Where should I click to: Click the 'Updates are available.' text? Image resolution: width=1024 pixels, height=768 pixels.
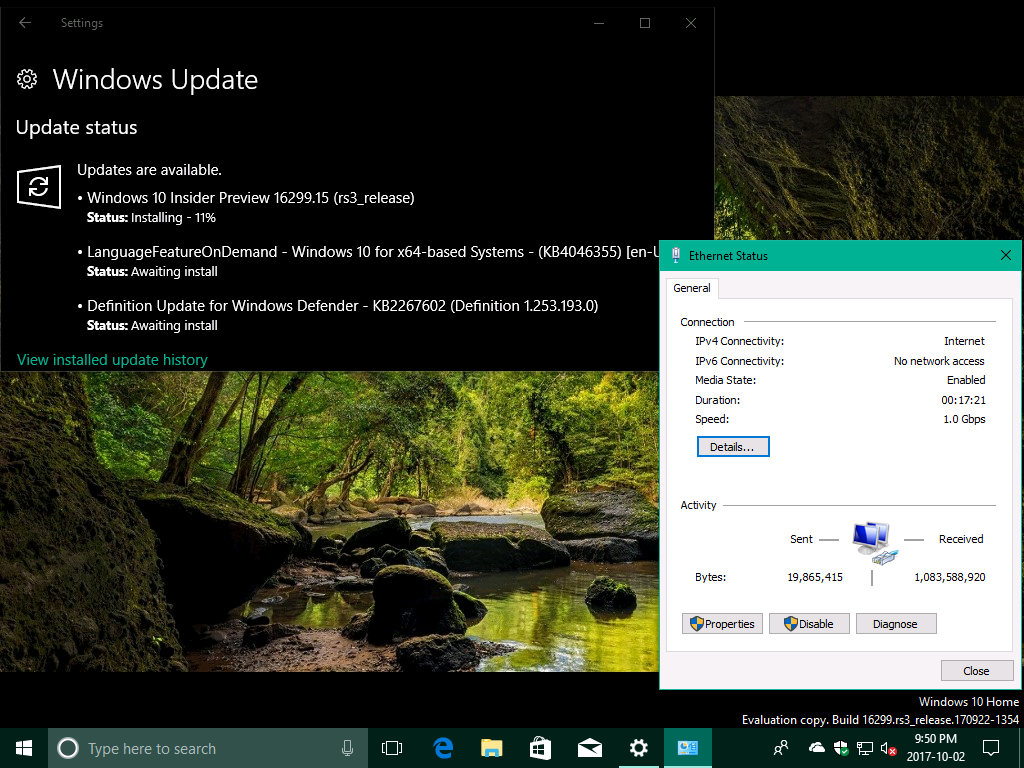click(150, 170)
